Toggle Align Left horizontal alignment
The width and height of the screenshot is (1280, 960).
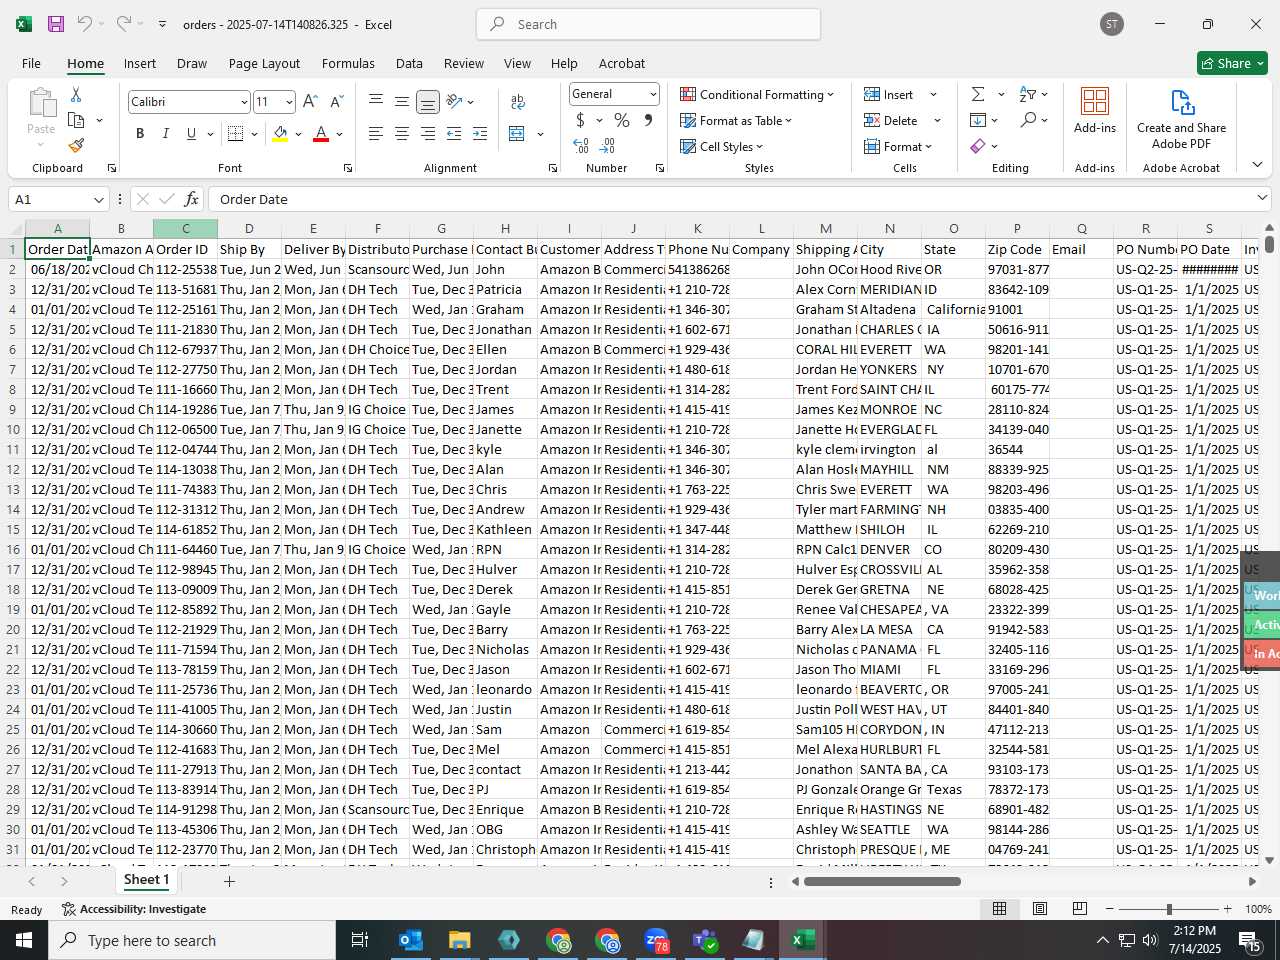point(376,134)
